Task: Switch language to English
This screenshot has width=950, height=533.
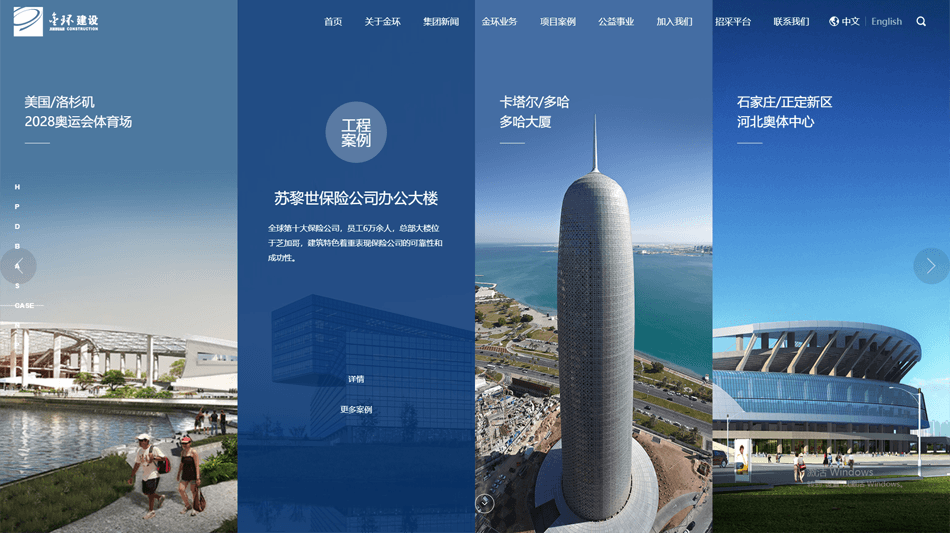Action: point(886,21)
